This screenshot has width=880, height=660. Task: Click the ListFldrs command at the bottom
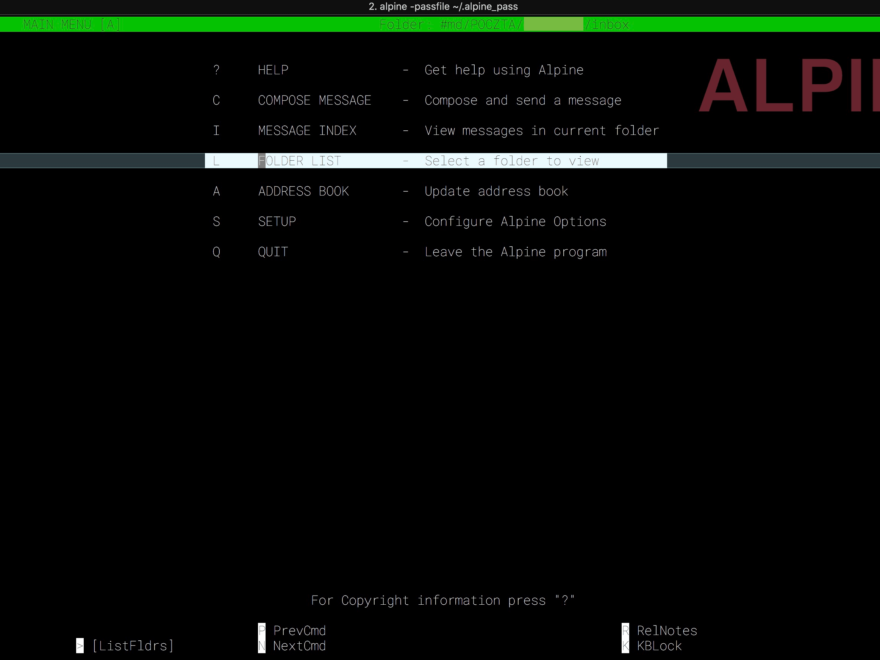pyautogui.click(x=133, y=646)
